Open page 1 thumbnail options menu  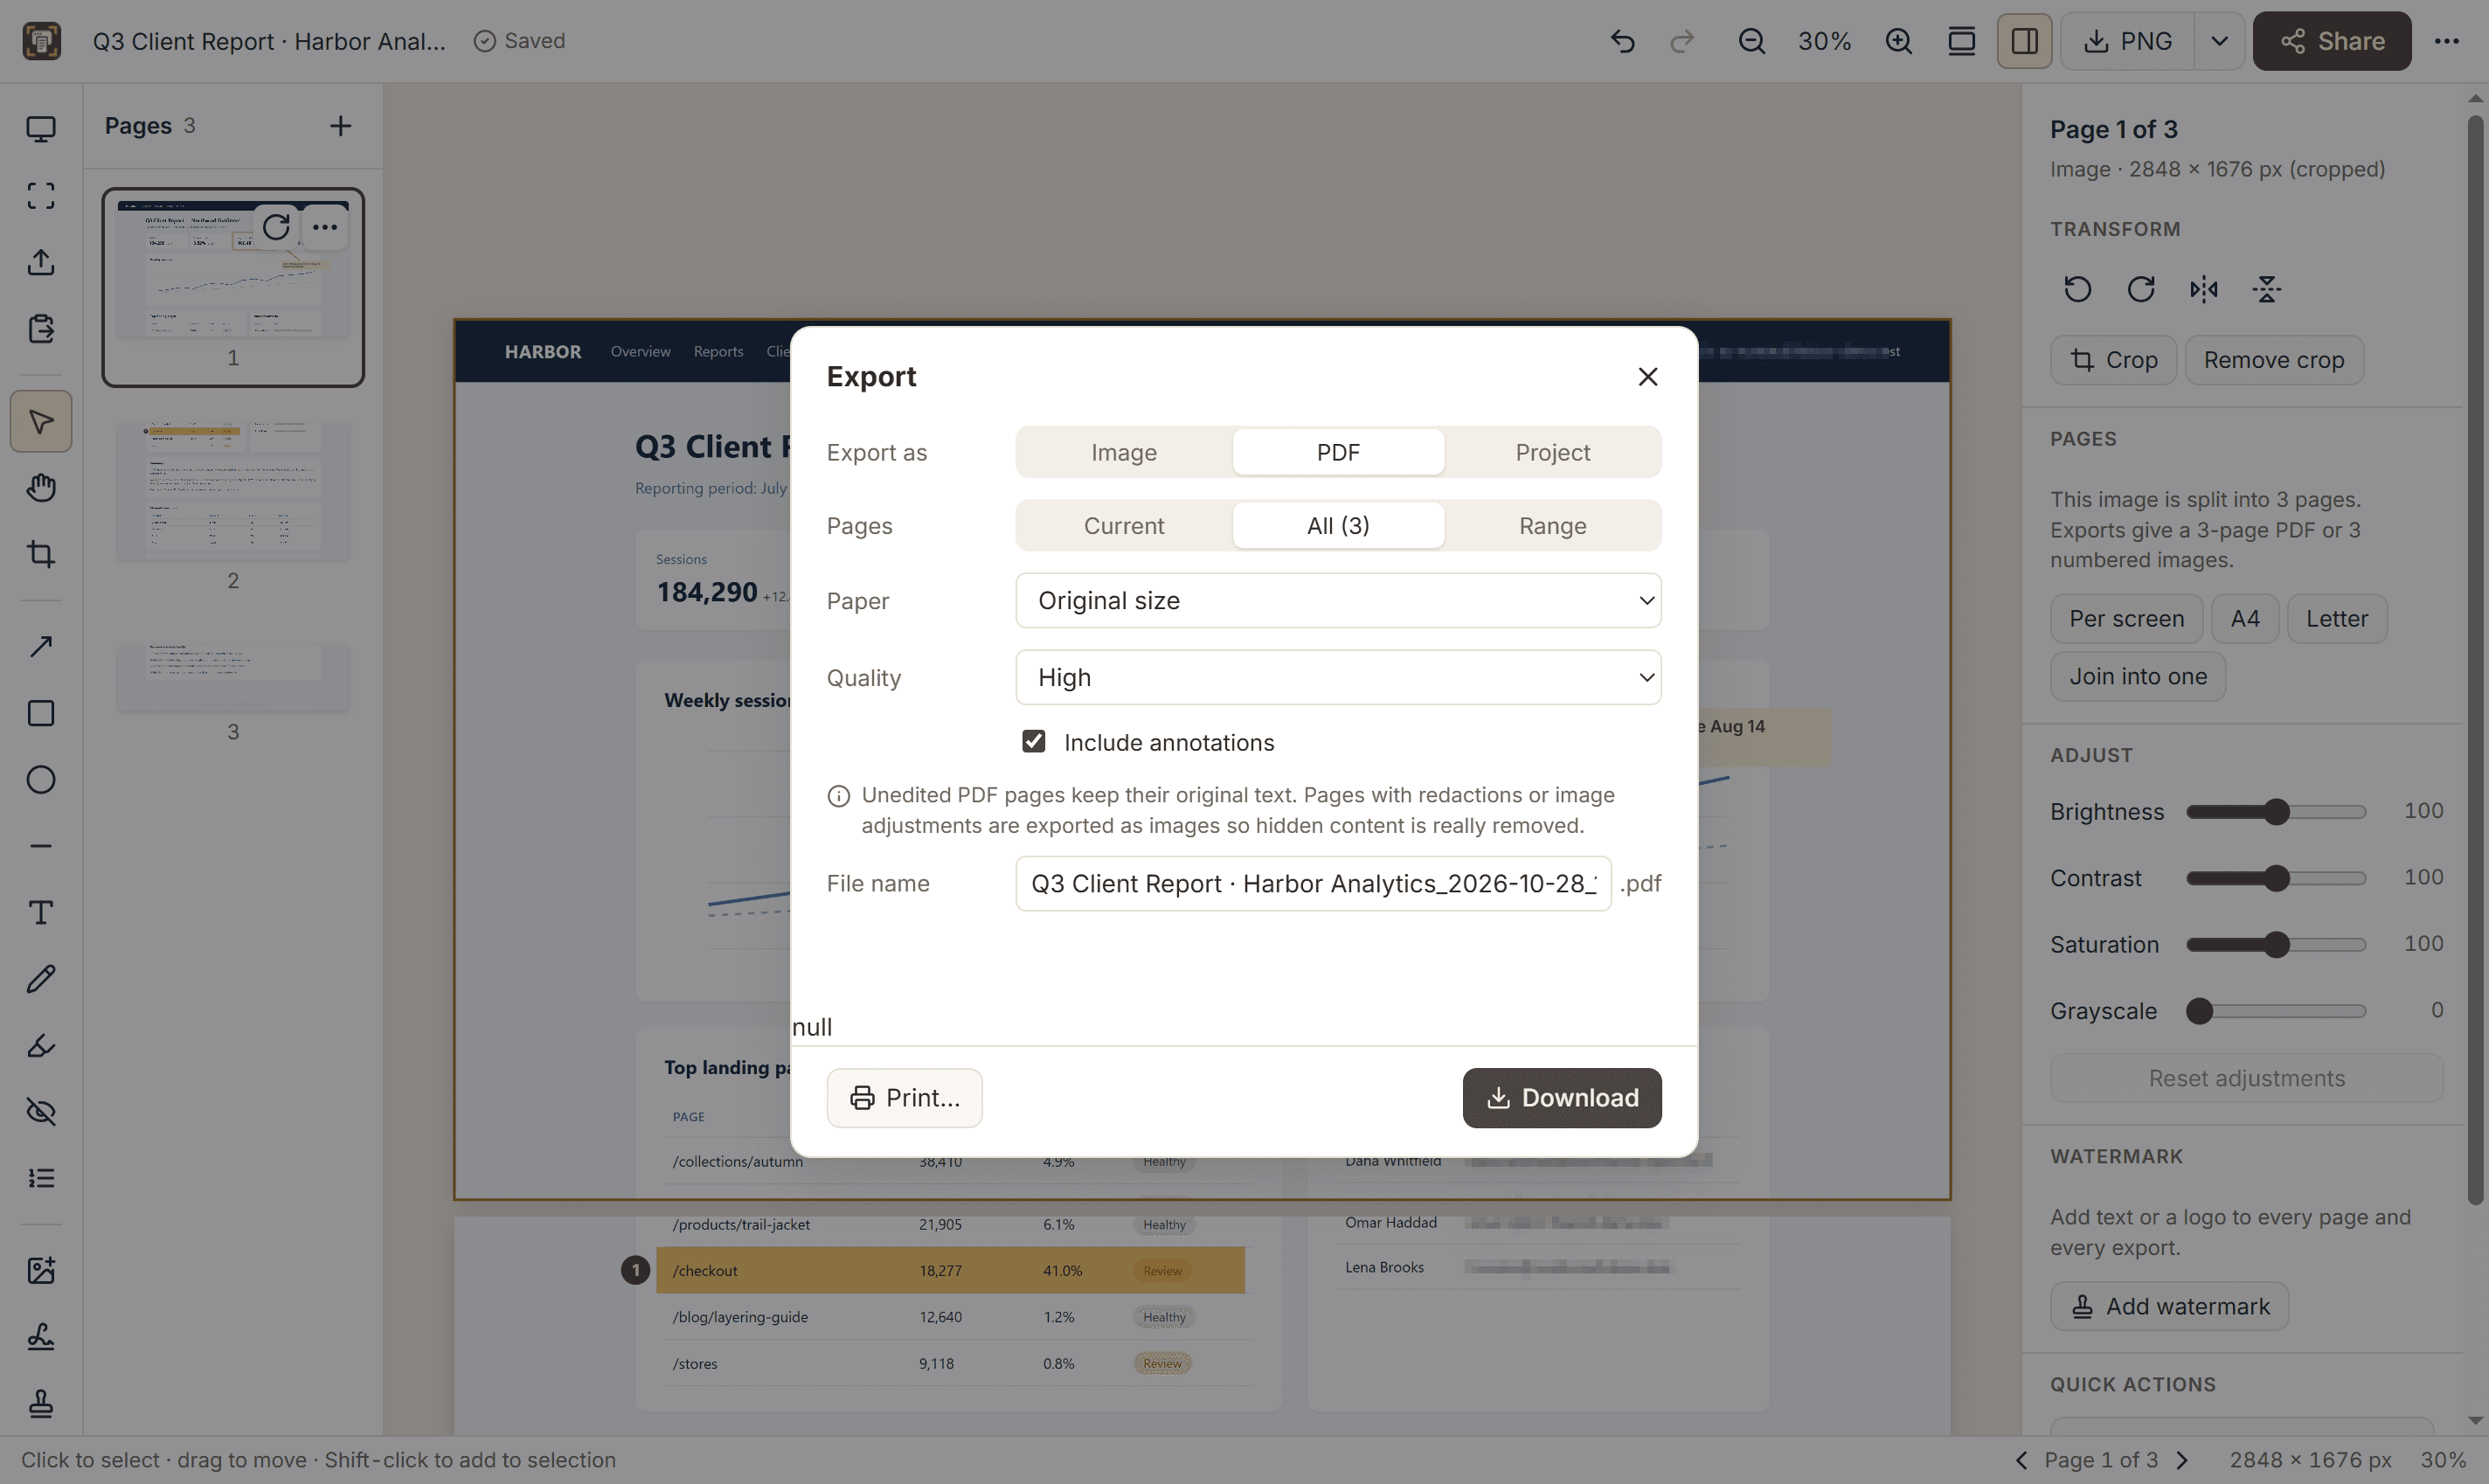(x=324, y=227)
